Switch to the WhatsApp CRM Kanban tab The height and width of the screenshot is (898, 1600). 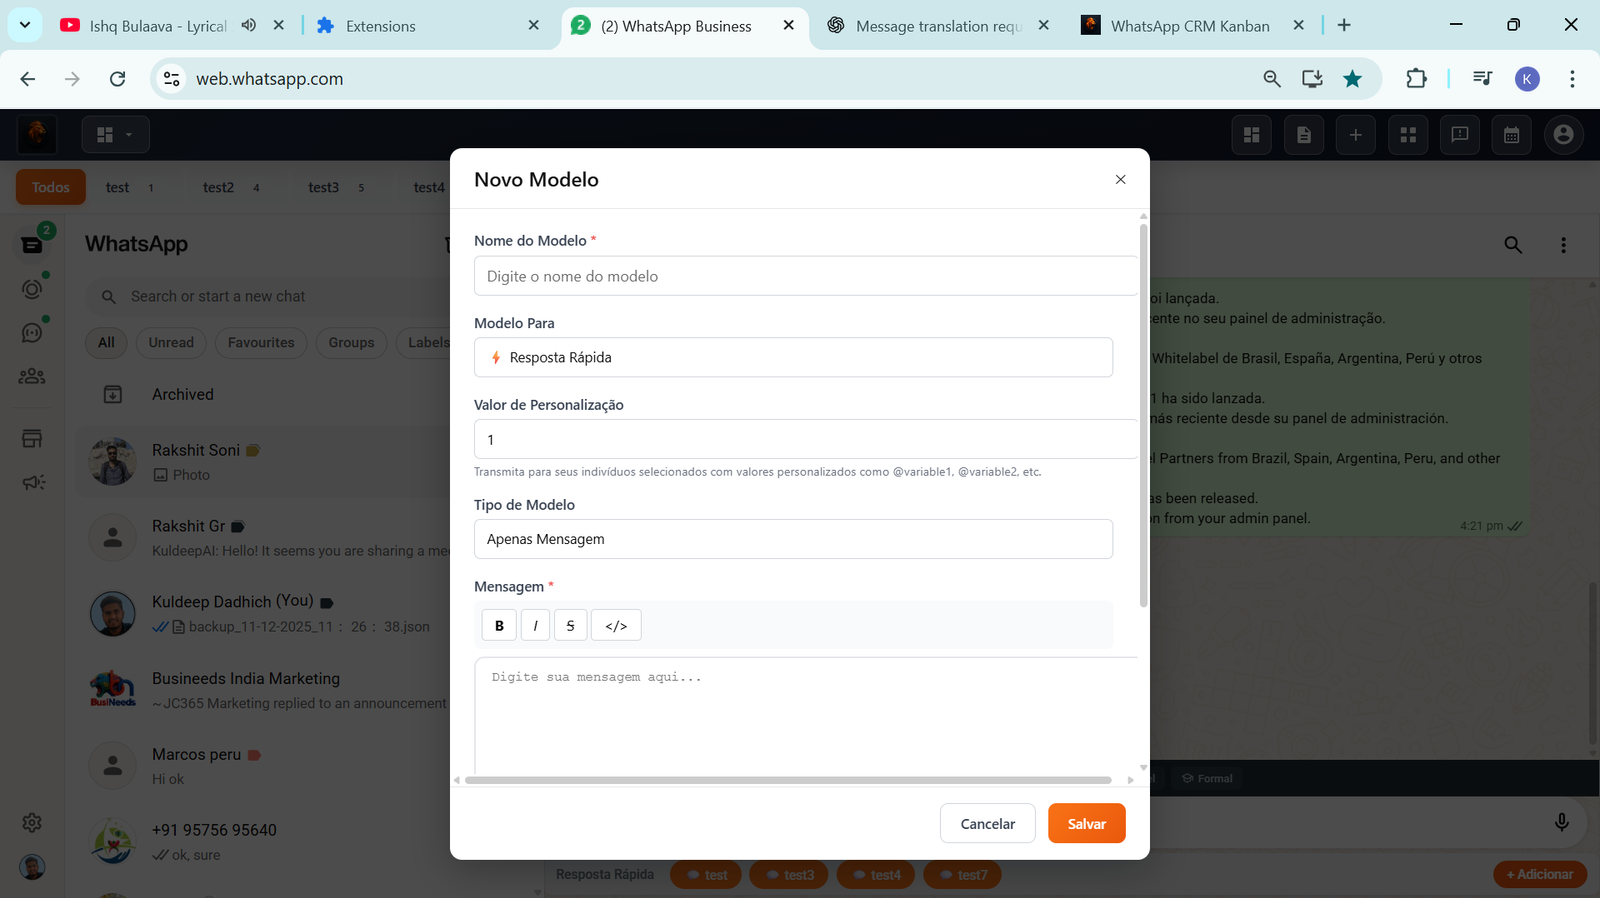click(1189, 26)
